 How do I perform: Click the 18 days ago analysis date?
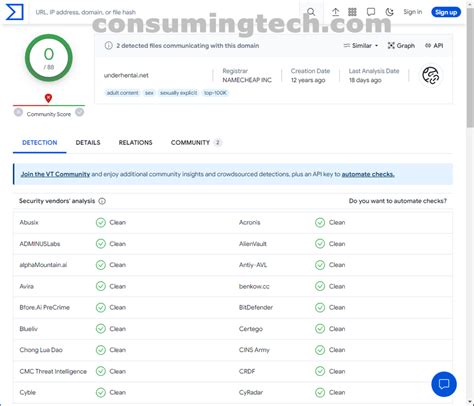point(365,80)
